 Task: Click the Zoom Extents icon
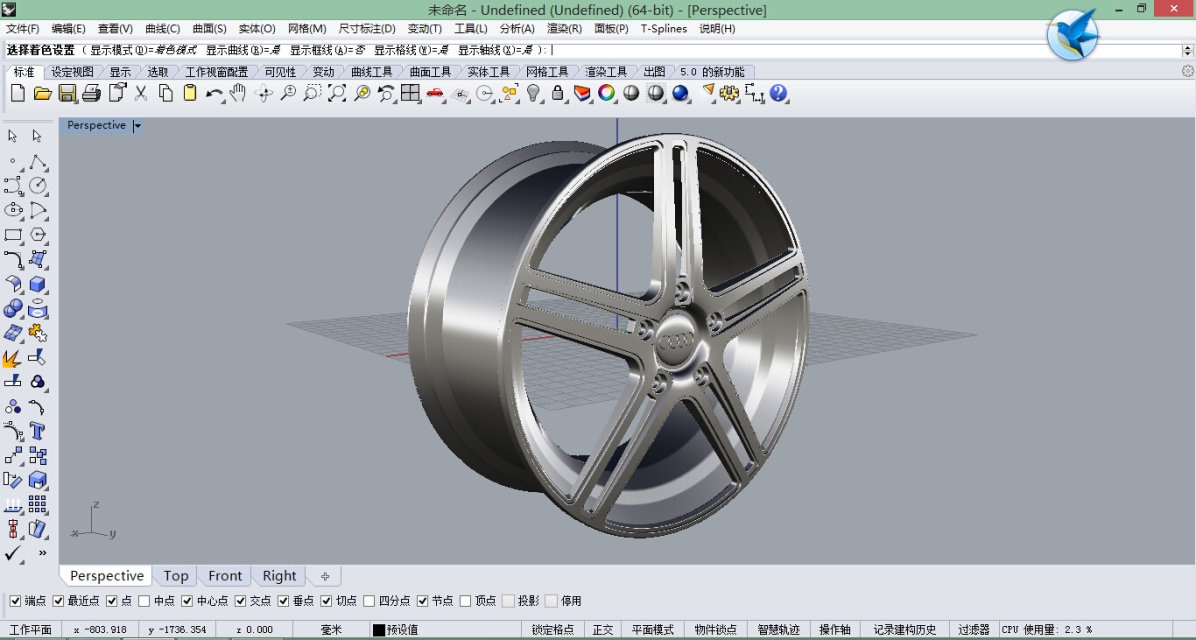[x=336, y=93]
